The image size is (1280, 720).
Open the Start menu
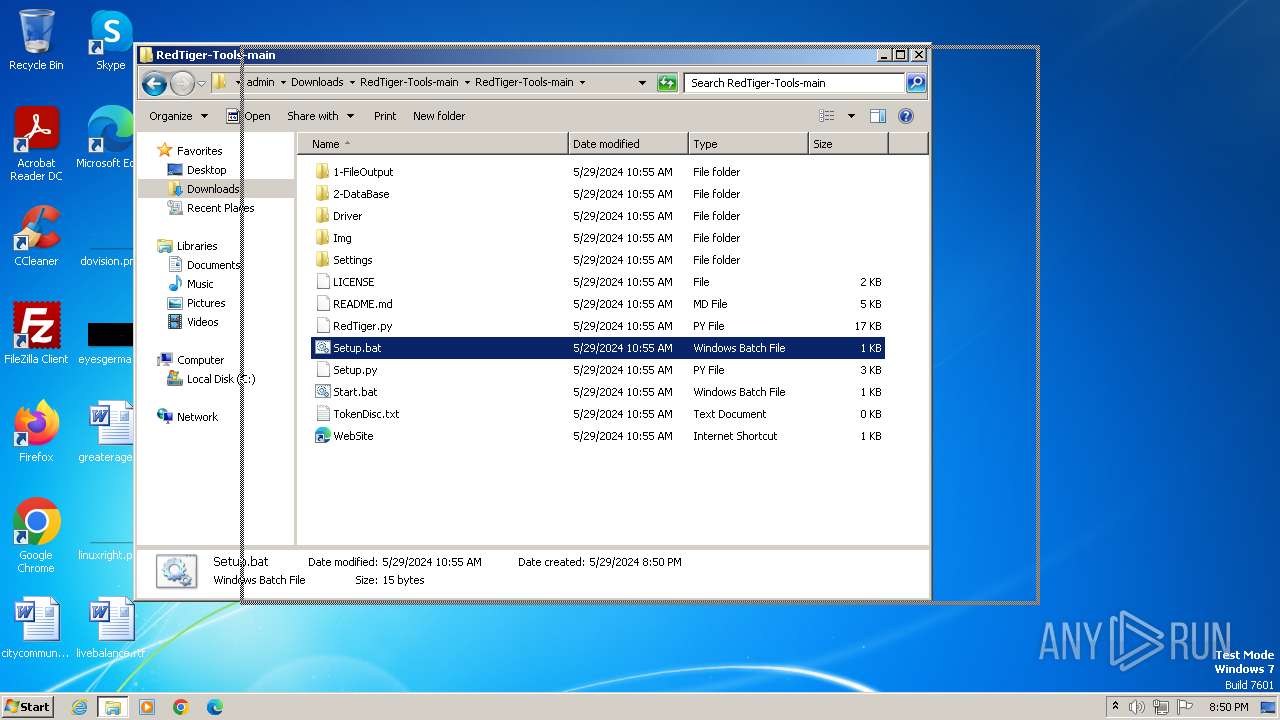click(28, 707)
